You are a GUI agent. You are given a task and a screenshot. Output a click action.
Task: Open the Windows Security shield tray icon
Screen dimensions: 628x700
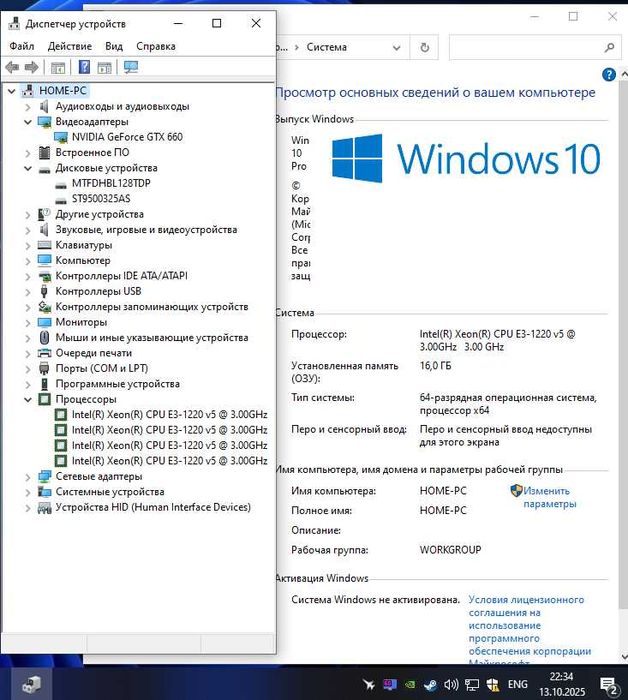493,684
